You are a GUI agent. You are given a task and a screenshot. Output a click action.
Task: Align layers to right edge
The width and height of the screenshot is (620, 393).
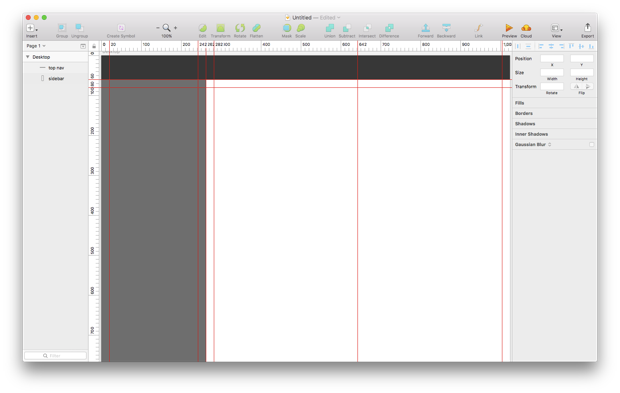coord(561,46)
